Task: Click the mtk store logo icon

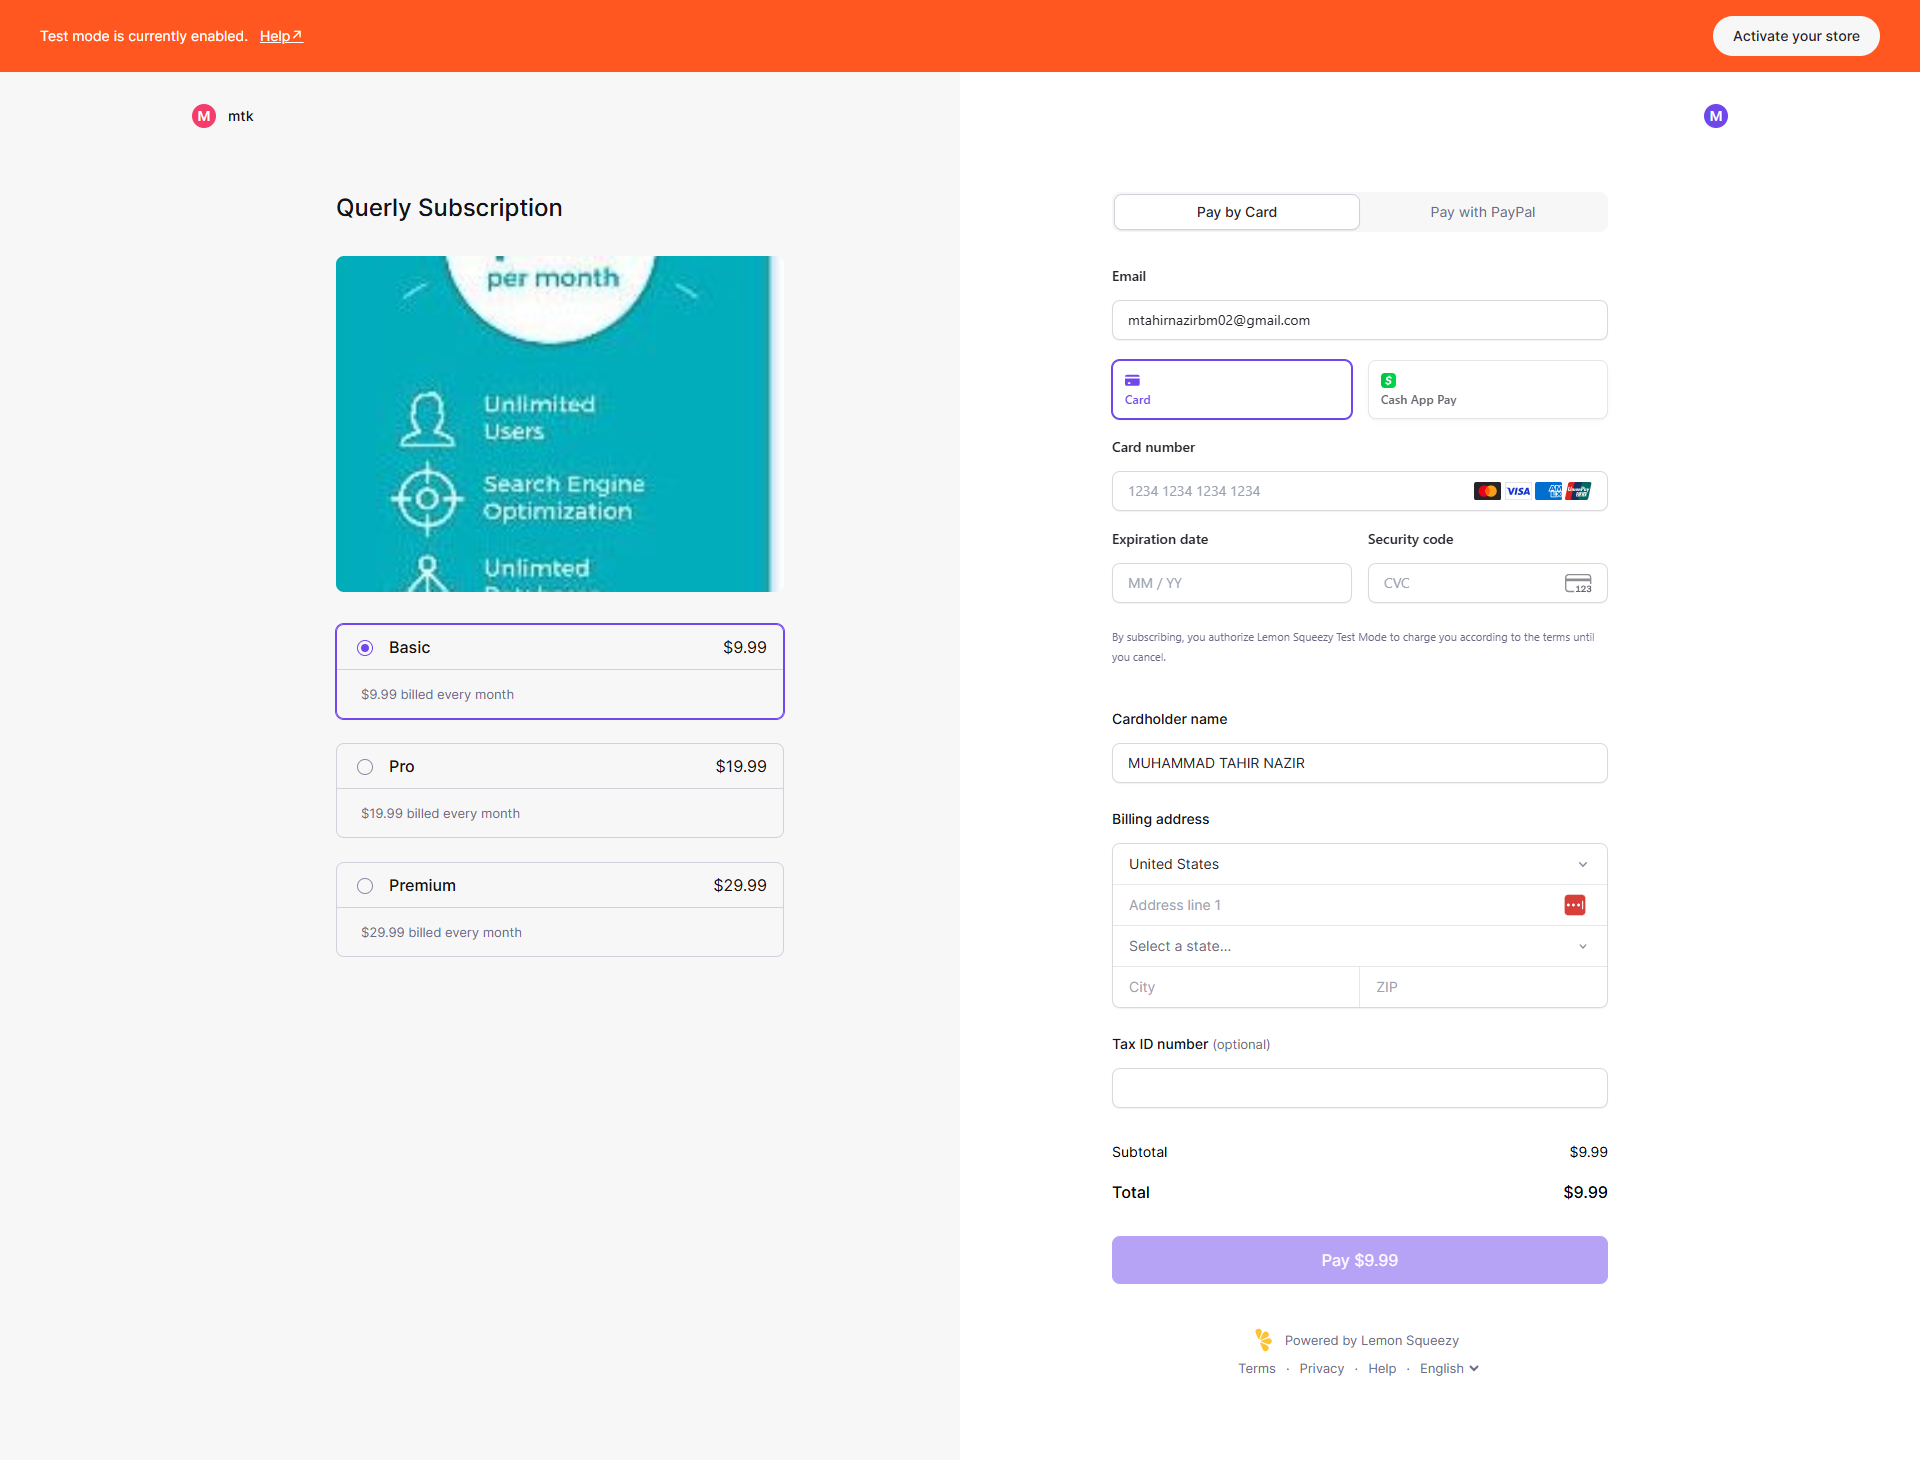Action: tap(204, 116)
